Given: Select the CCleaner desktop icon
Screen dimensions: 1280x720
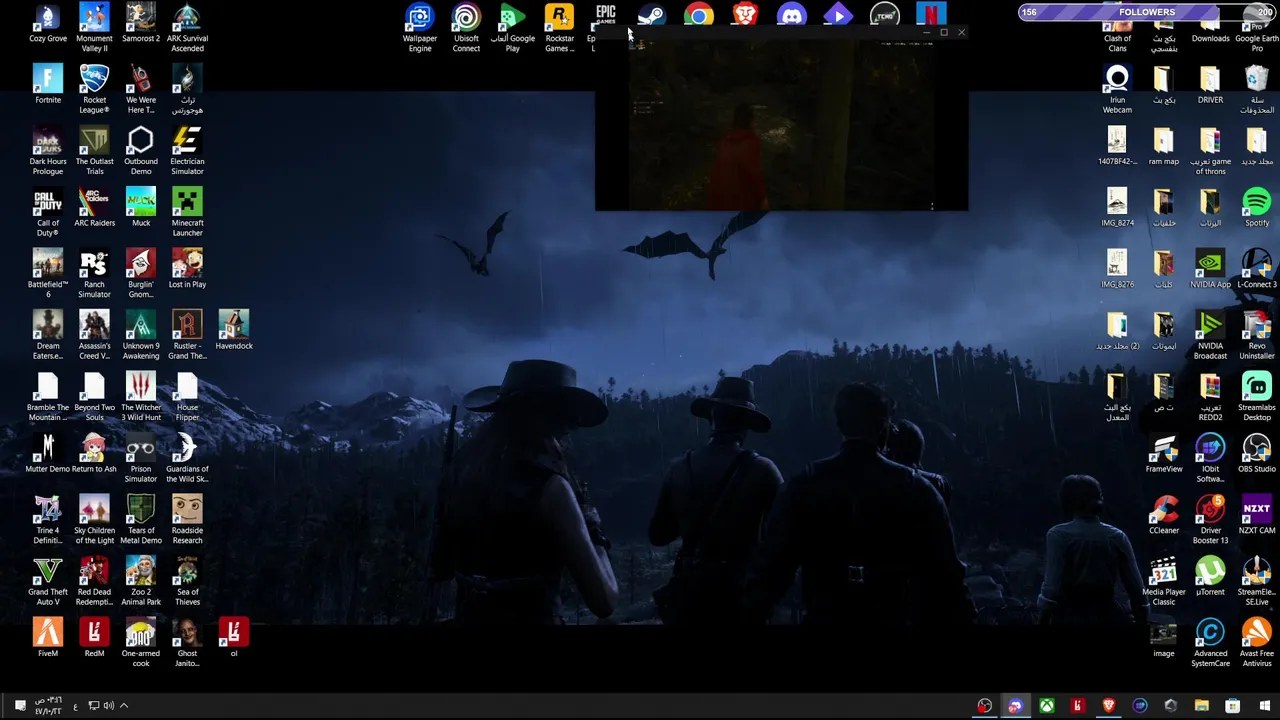Looking at the screenshot, I should tap(1164, 514).
